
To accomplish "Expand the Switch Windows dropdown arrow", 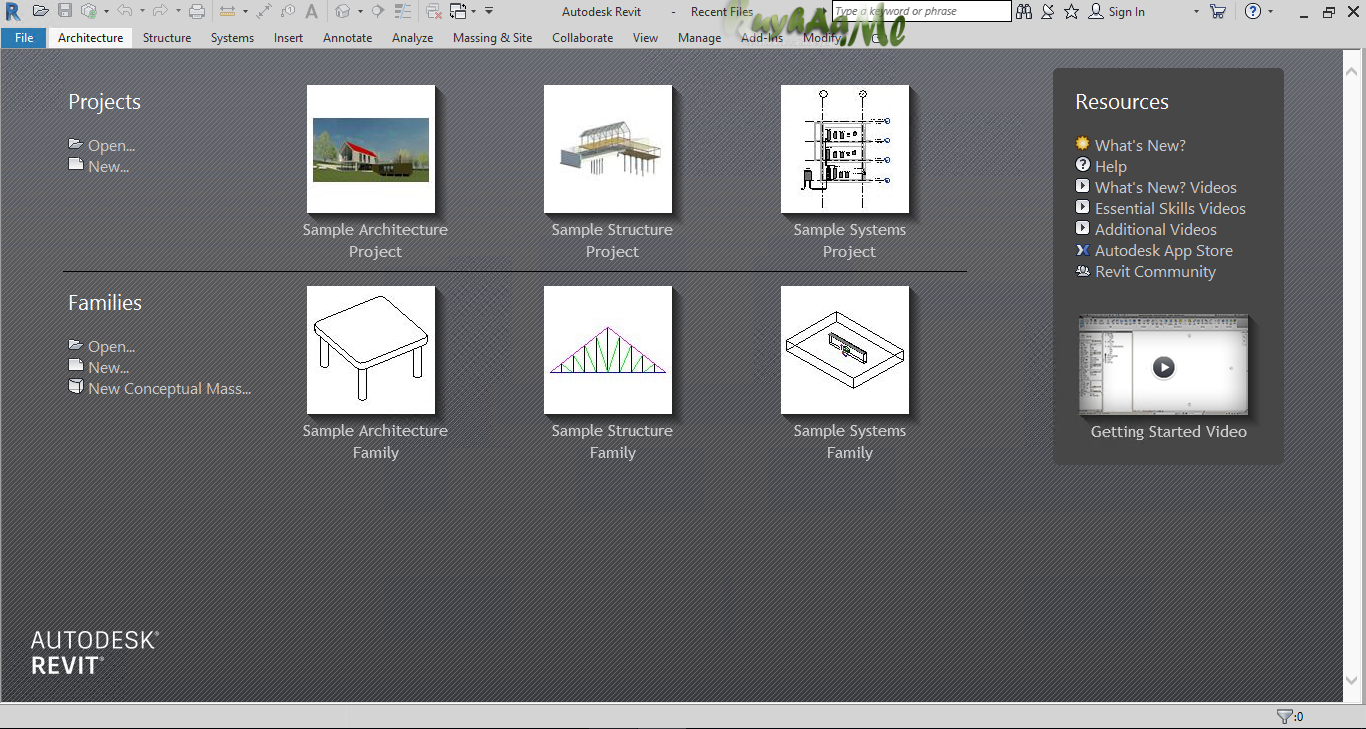I will tap(474, 11).
